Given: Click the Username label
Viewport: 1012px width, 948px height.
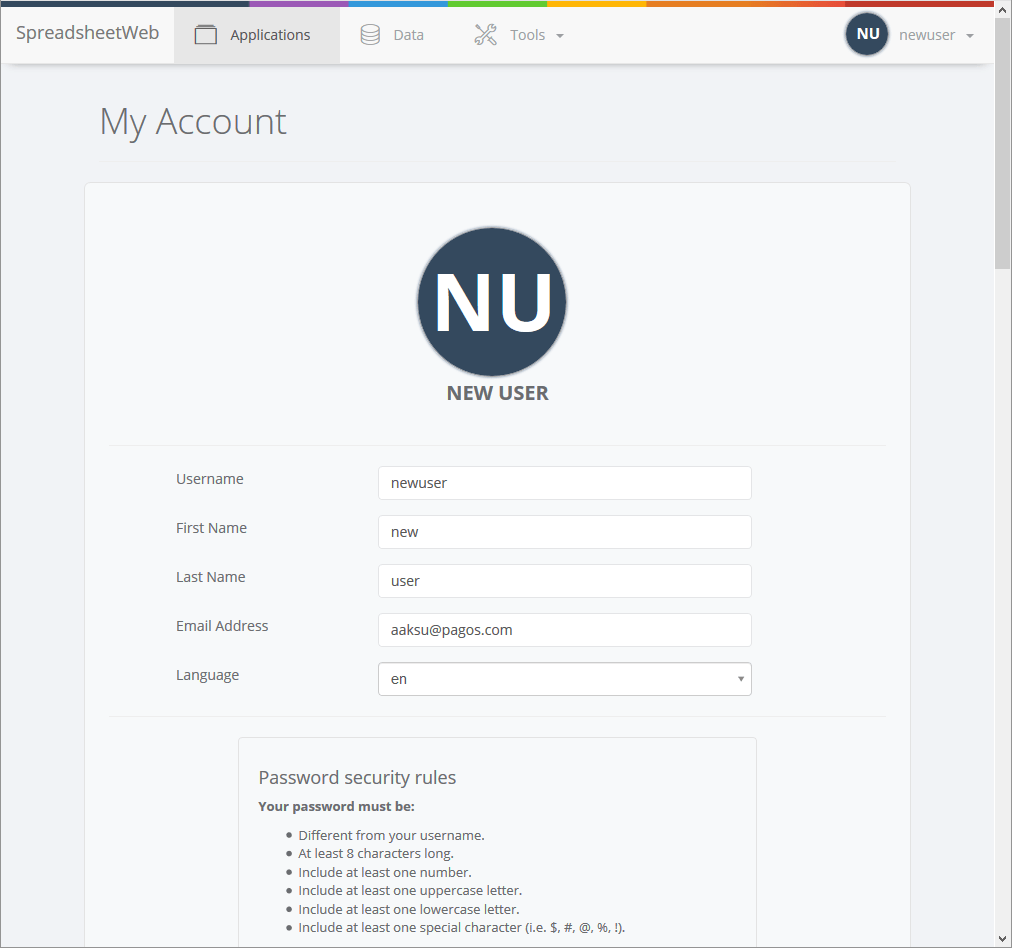Looking at the screenshot, I should [210, 479].
